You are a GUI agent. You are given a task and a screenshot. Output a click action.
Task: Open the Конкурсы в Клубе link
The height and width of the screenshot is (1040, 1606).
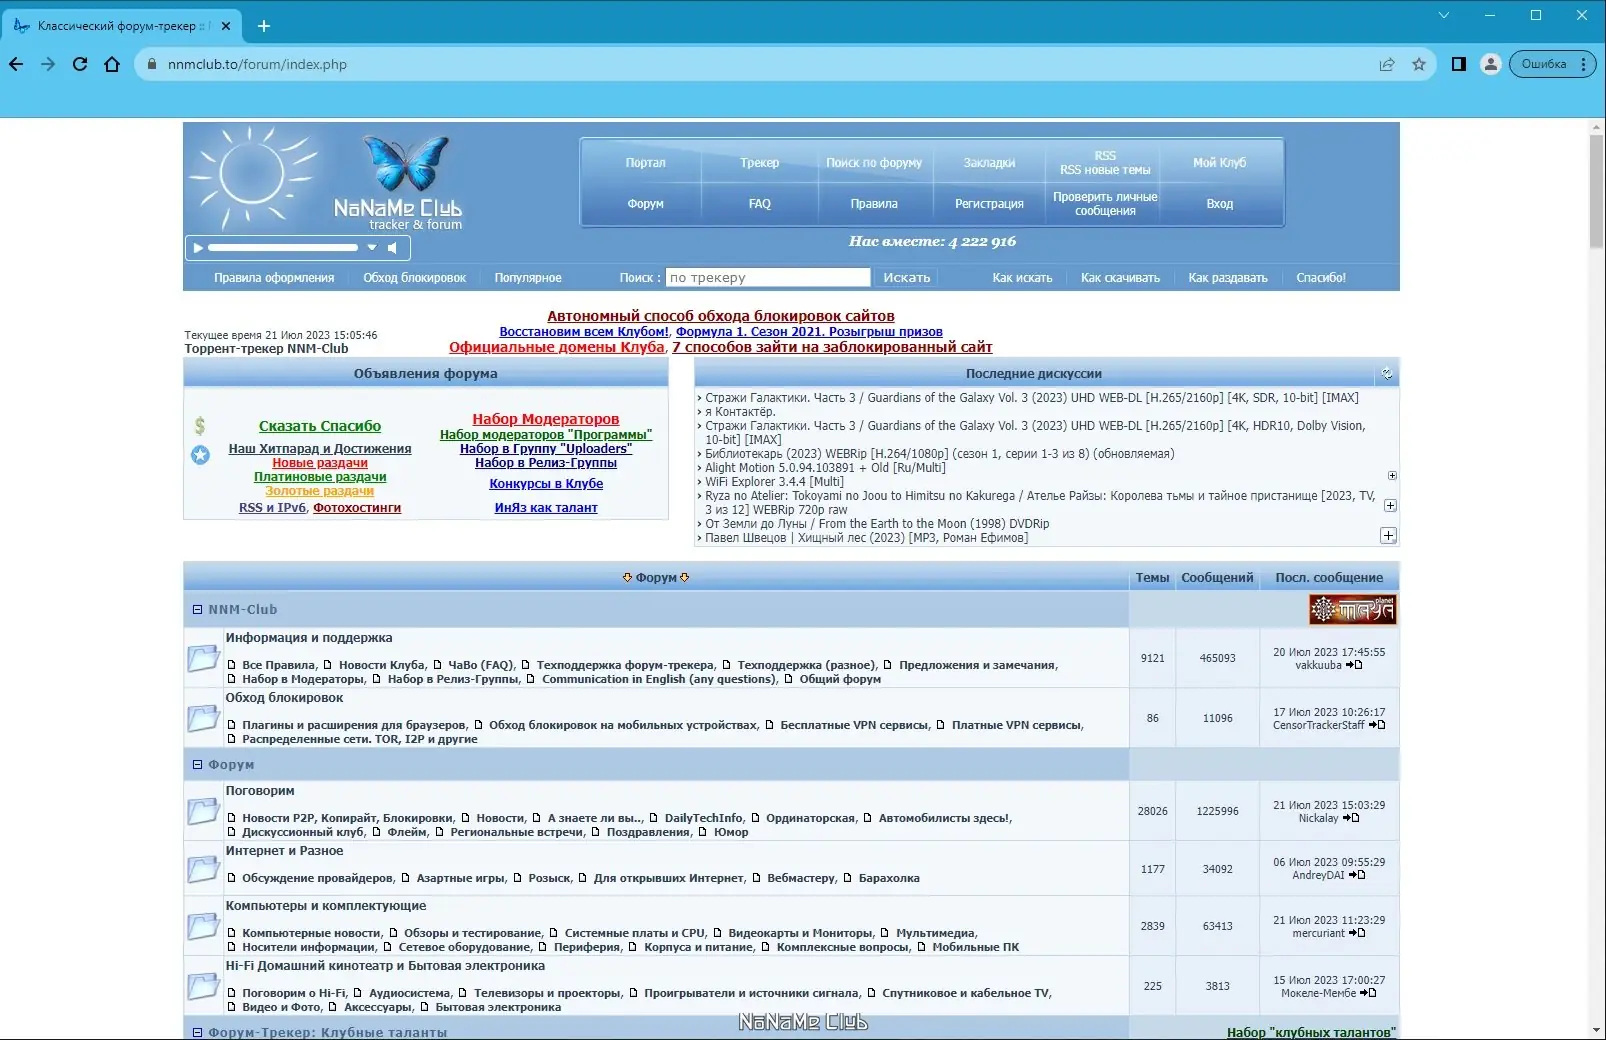coord(546,484)
